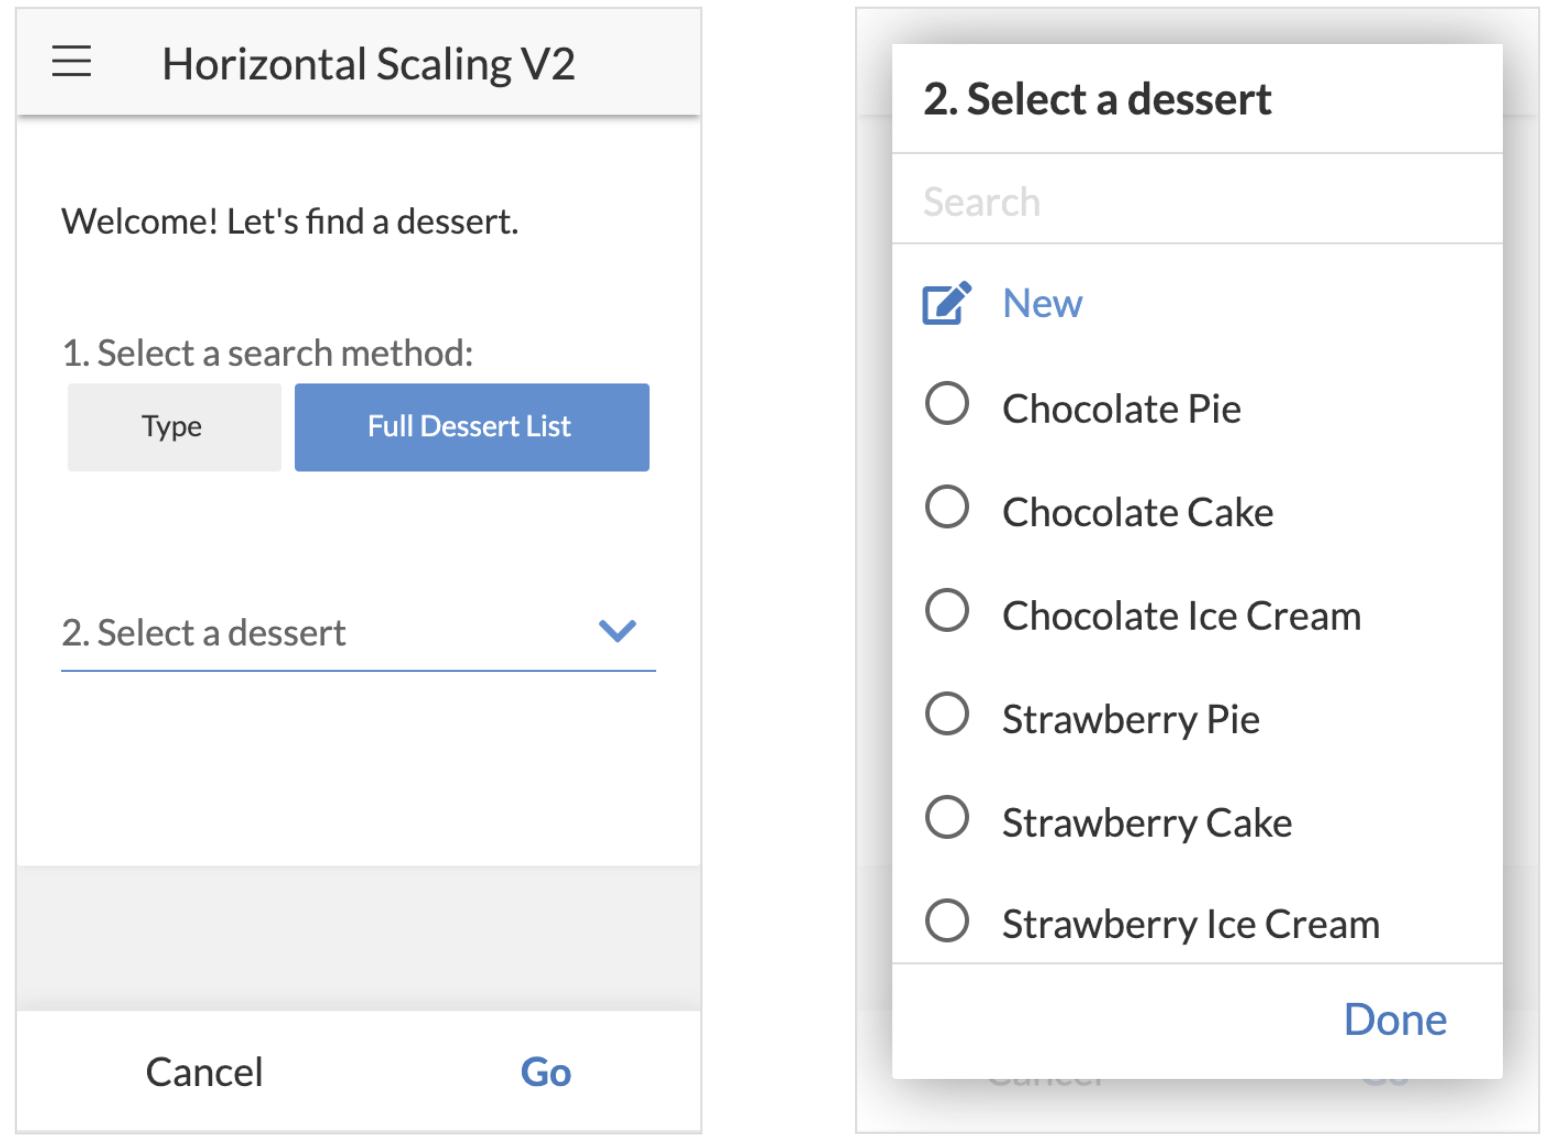The height and width of the screenshot is (1148, 1562).
Task: Expand the dessert dropdown chevron
Action: tap(617, 631)
